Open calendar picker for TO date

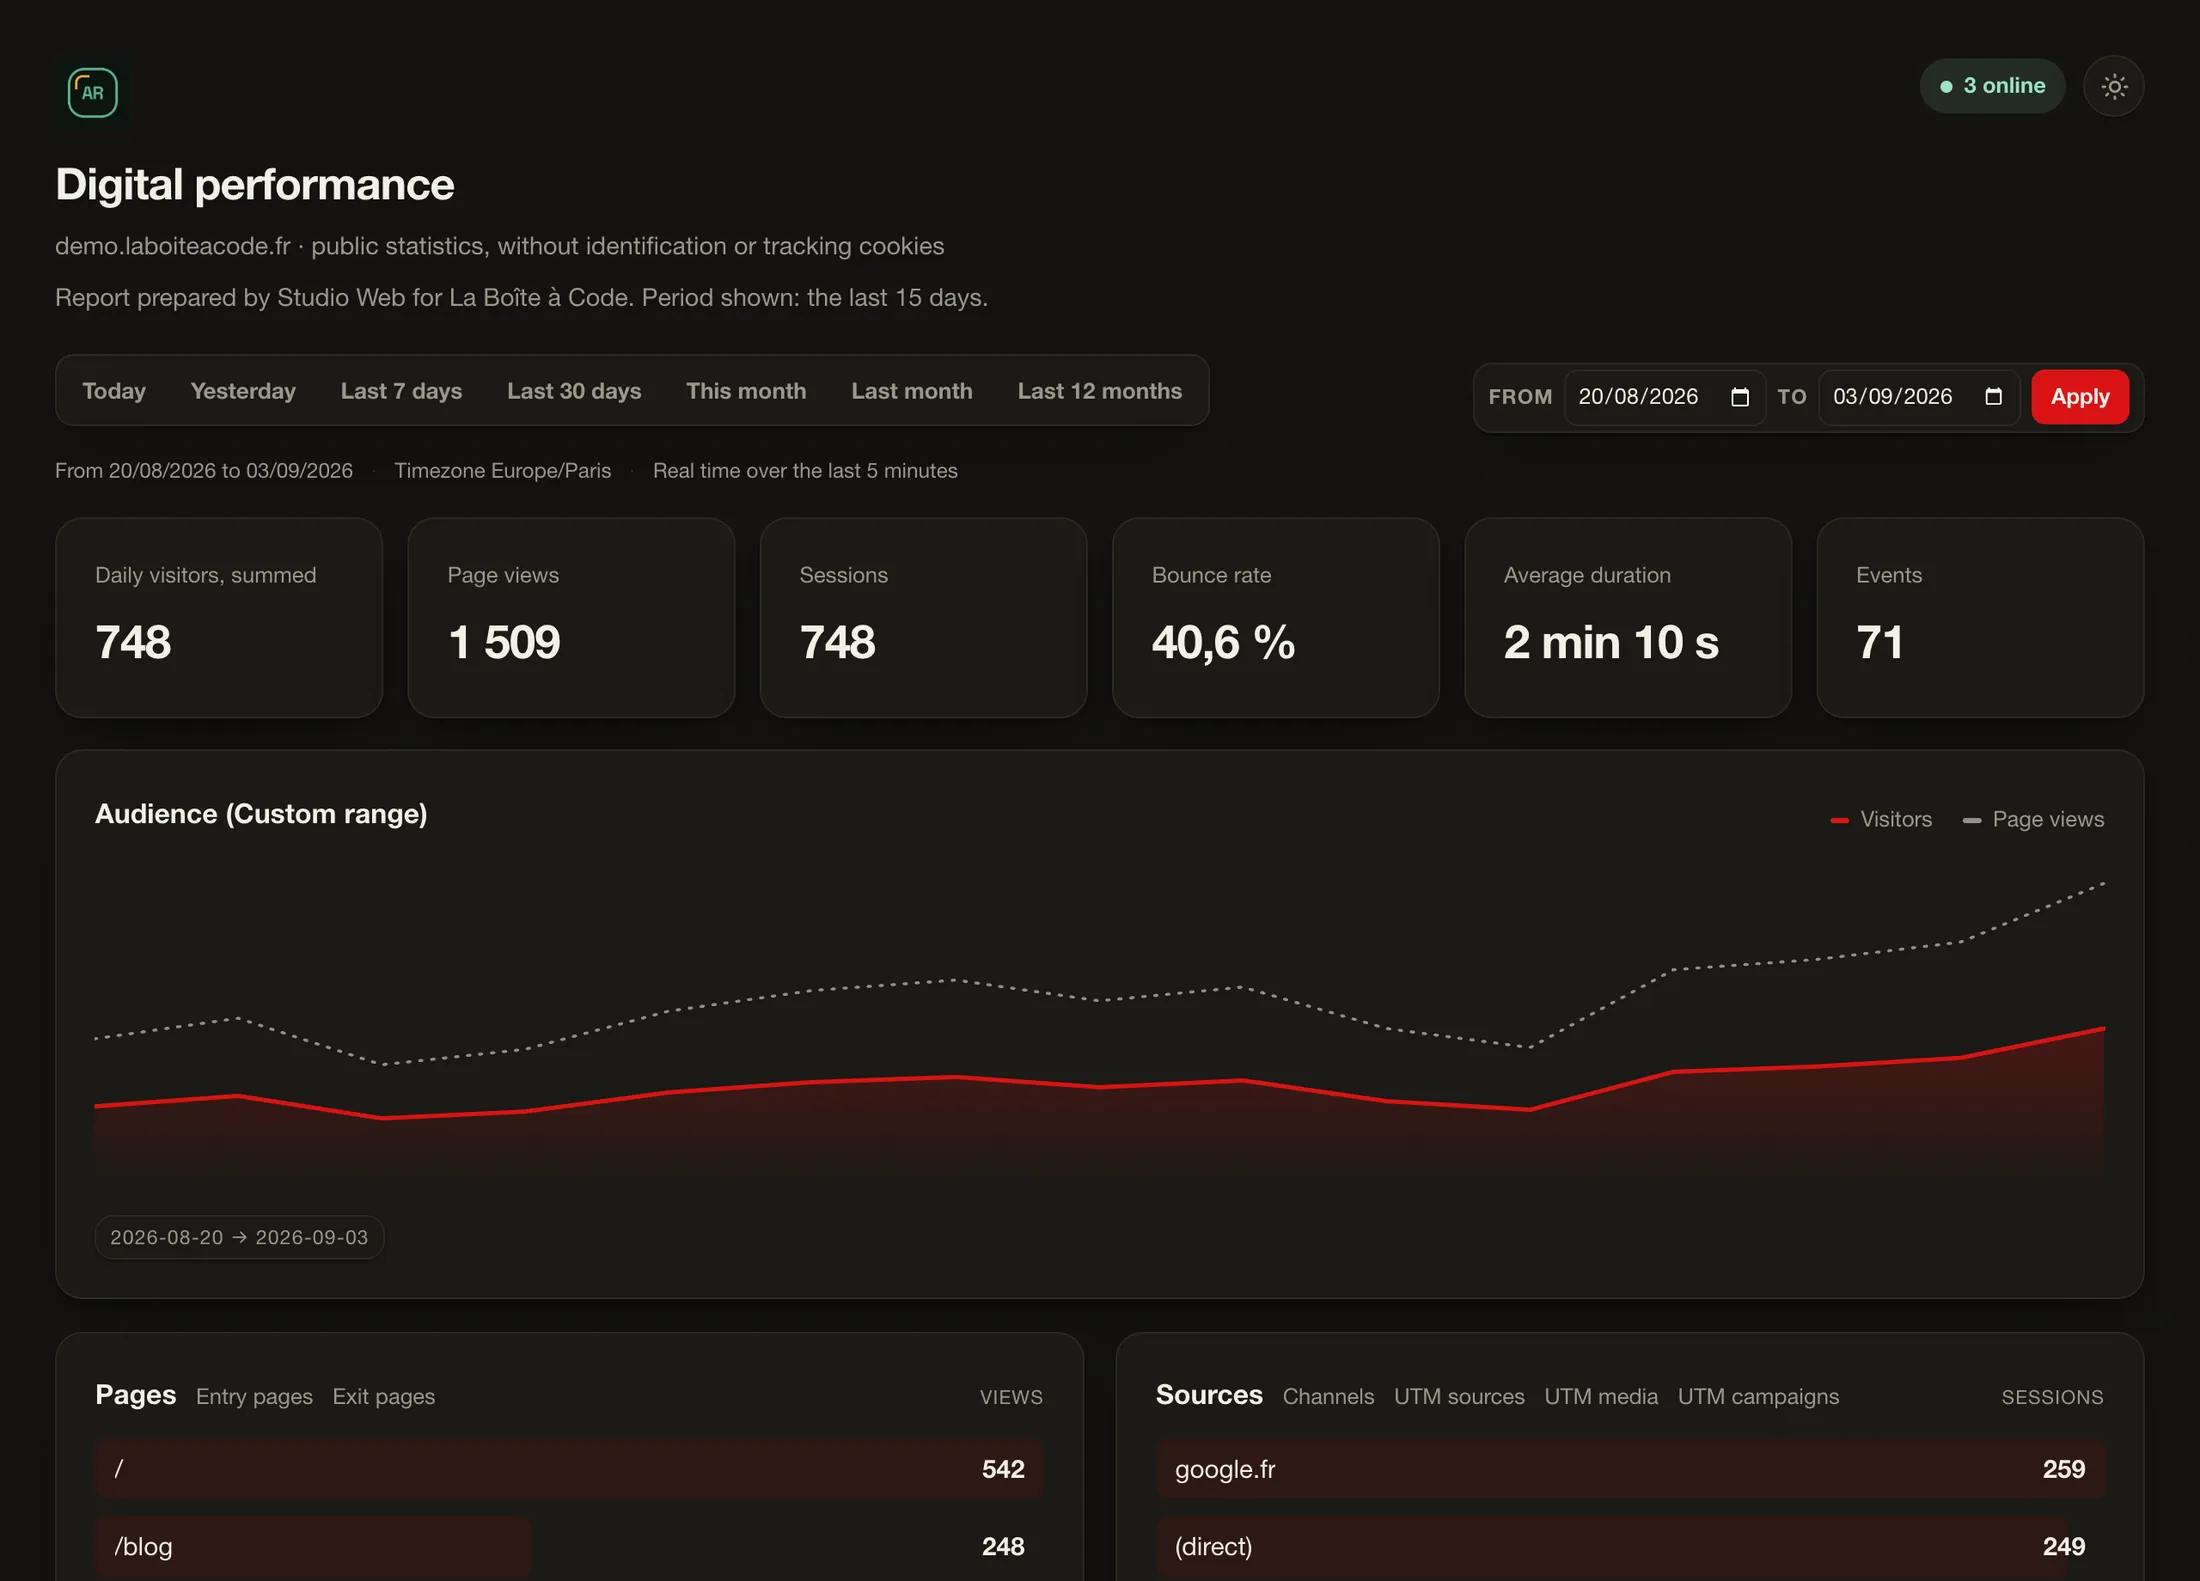pos(1993,397)
